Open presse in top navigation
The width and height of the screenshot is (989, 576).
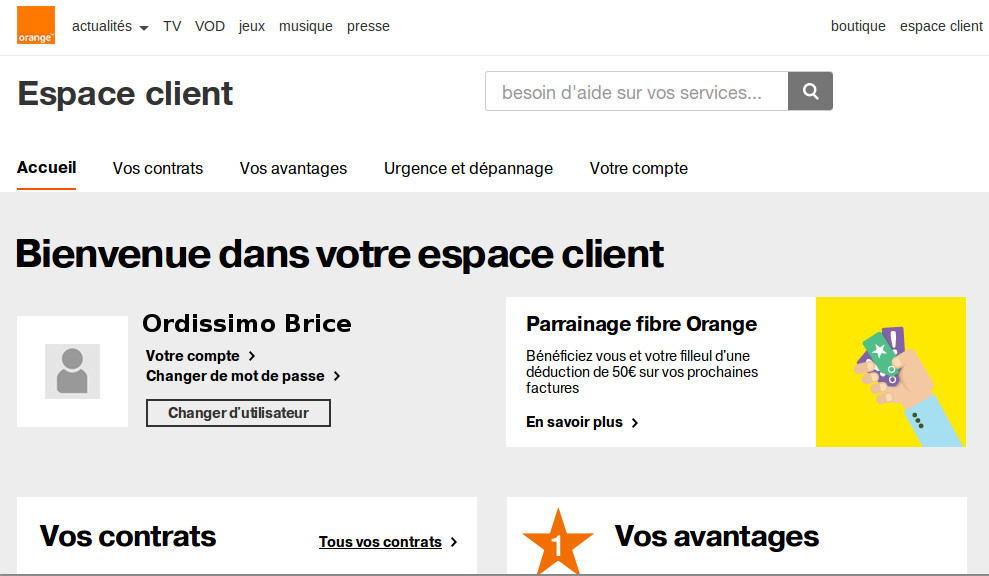coord(368,26)
